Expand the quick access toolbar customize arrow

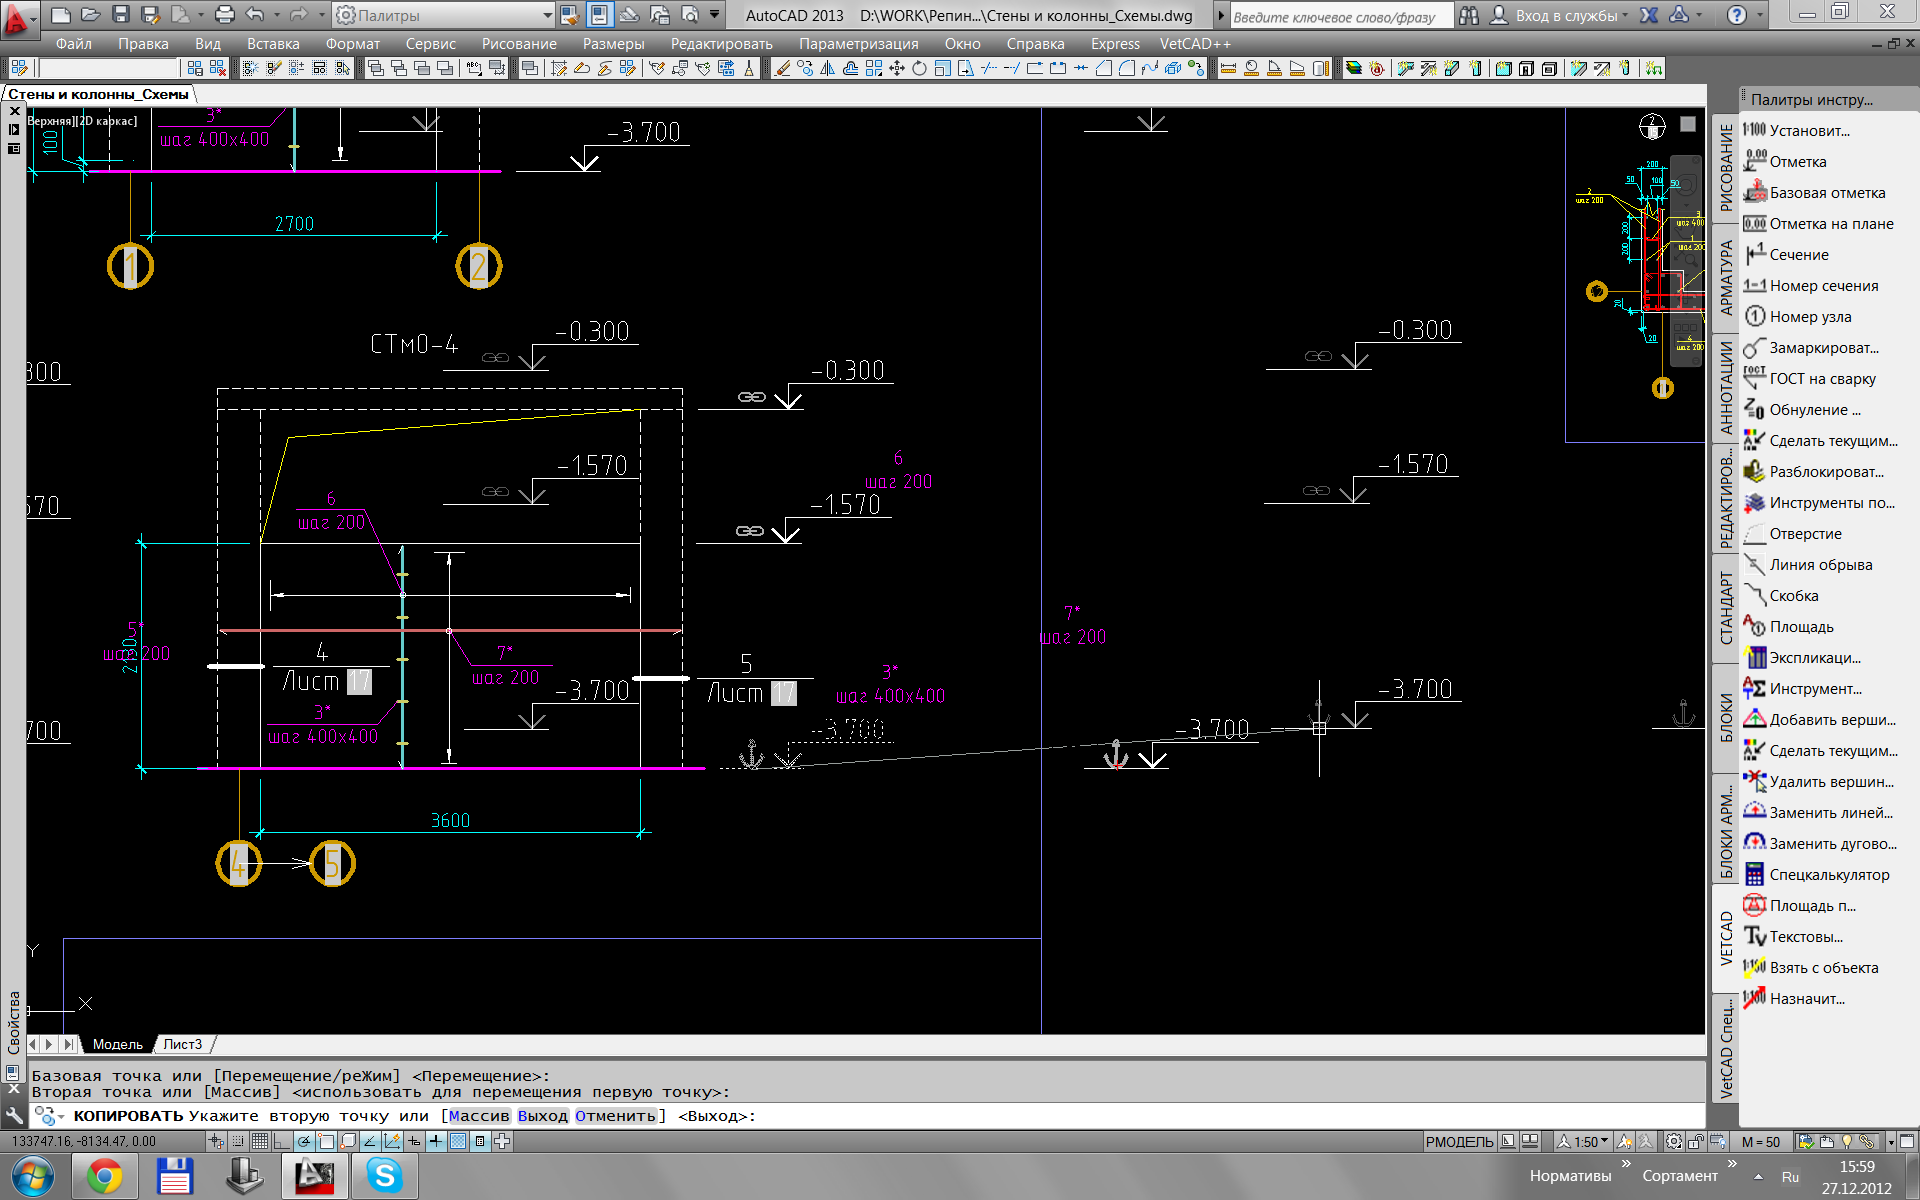(x=714, y=15)
